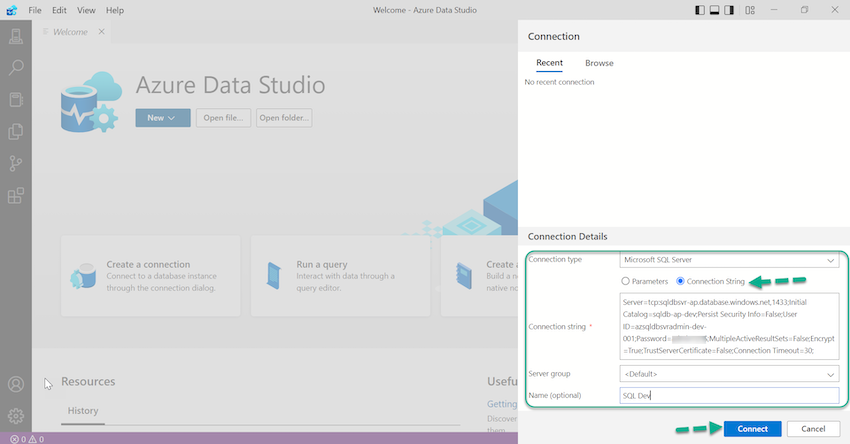Switch to the Browse tab
The image size is (850, 444).
pyautogui.click(x=599, y=63)
